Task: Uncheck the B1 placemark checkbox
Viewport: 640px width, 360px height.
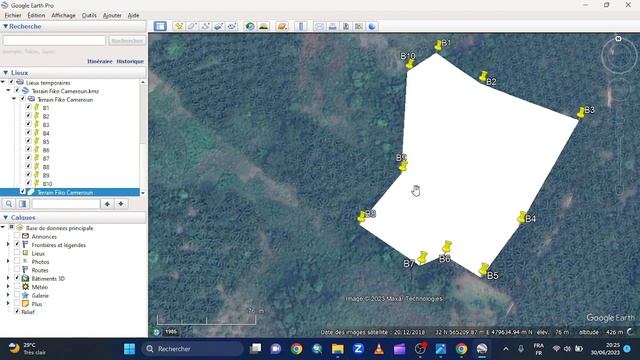Action: click(x=28, y=107)
